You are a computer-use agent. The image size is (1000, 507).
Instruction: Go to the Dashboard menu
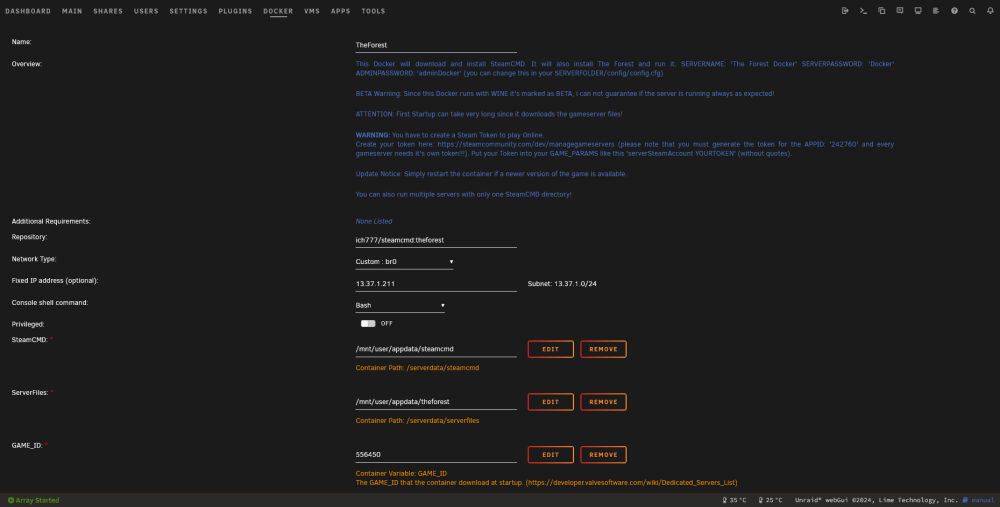(28, 11)
